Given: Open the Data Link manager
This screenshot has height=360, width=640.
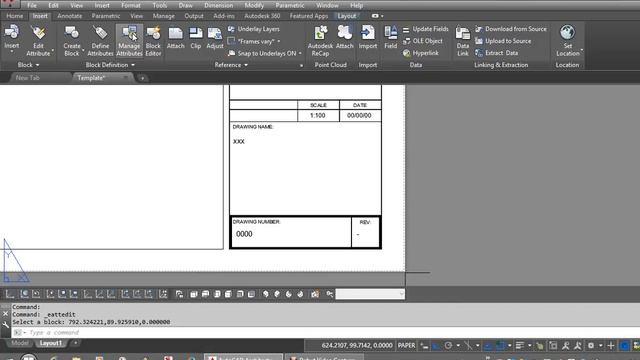Looking at the screenshot, I should 462,40.
